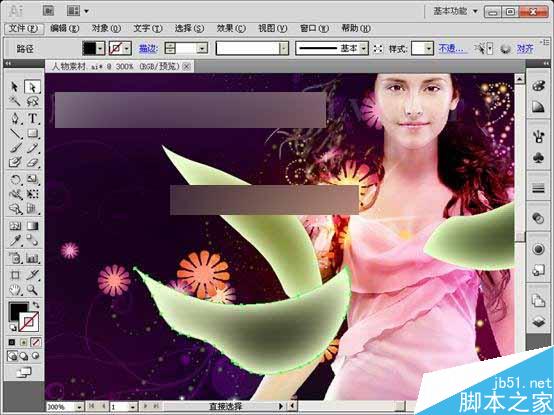Open the Stroke panel

point(538,188)
